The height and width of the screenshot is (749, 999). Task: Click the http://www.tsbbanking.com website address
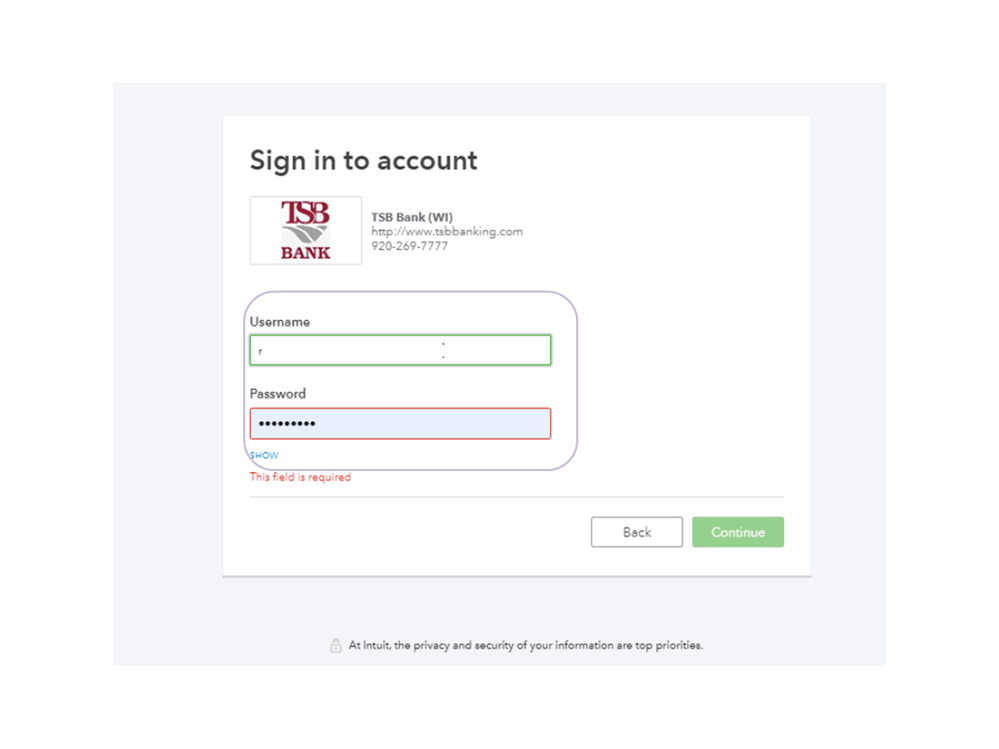click(x=447, y=231)
